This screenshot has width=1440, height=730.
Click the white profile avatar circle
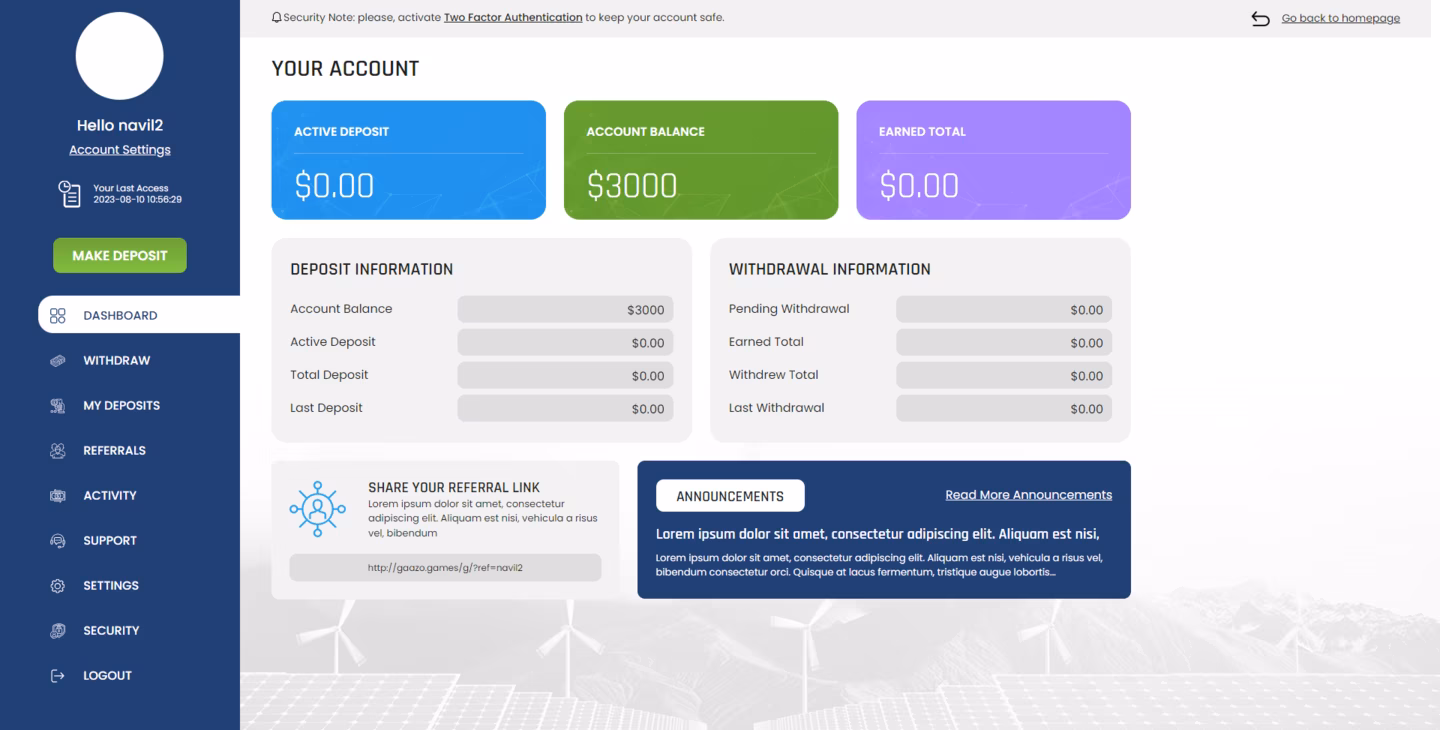click(x=120, y=56)
